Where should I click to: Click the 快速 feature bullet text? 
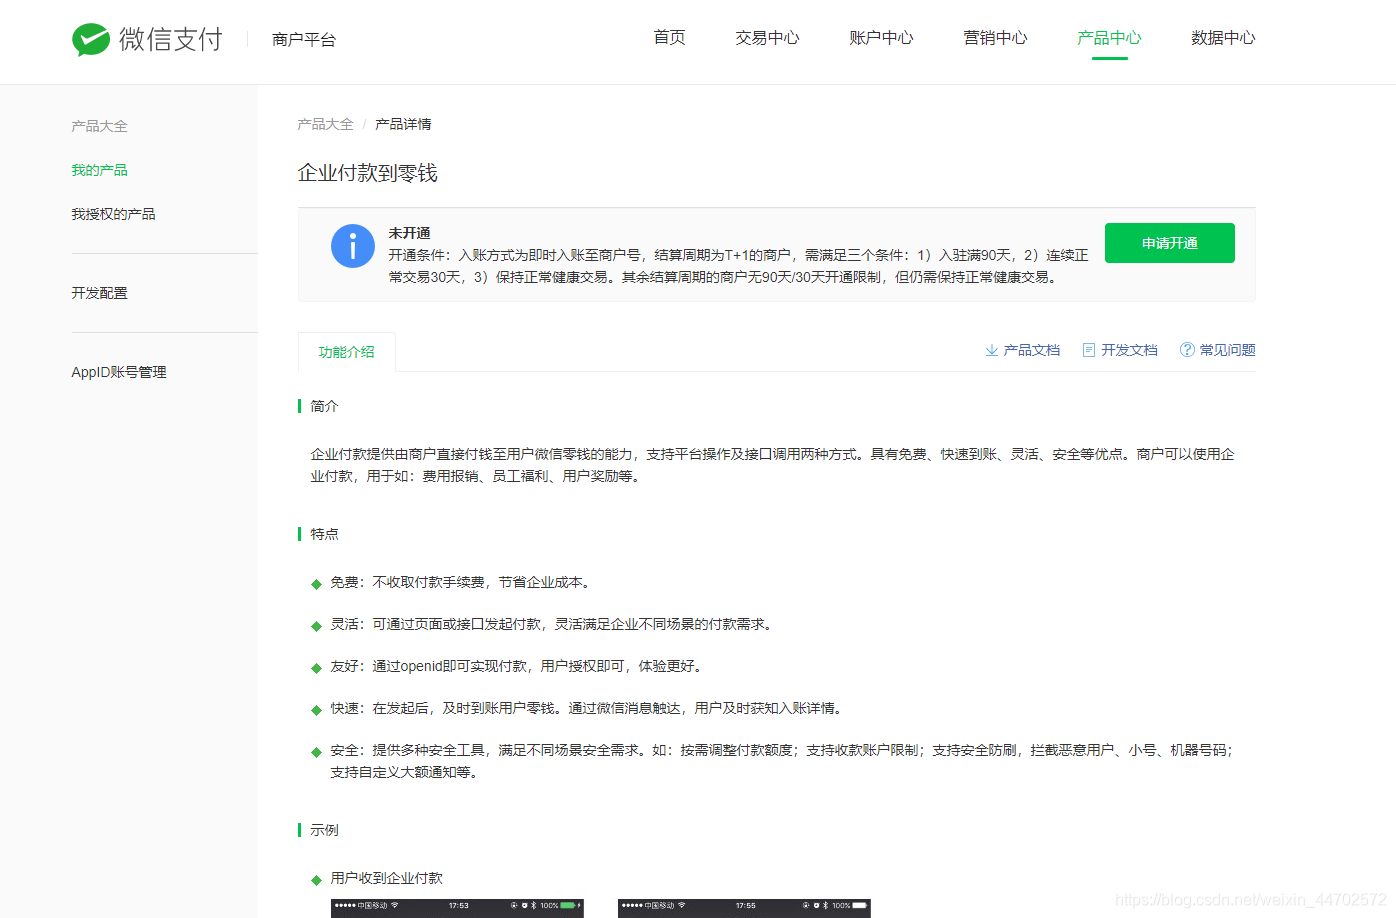click(589, 708)
